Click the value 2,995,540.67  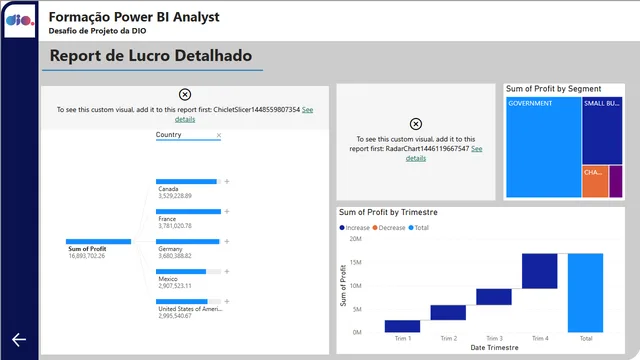coord(175,316)
